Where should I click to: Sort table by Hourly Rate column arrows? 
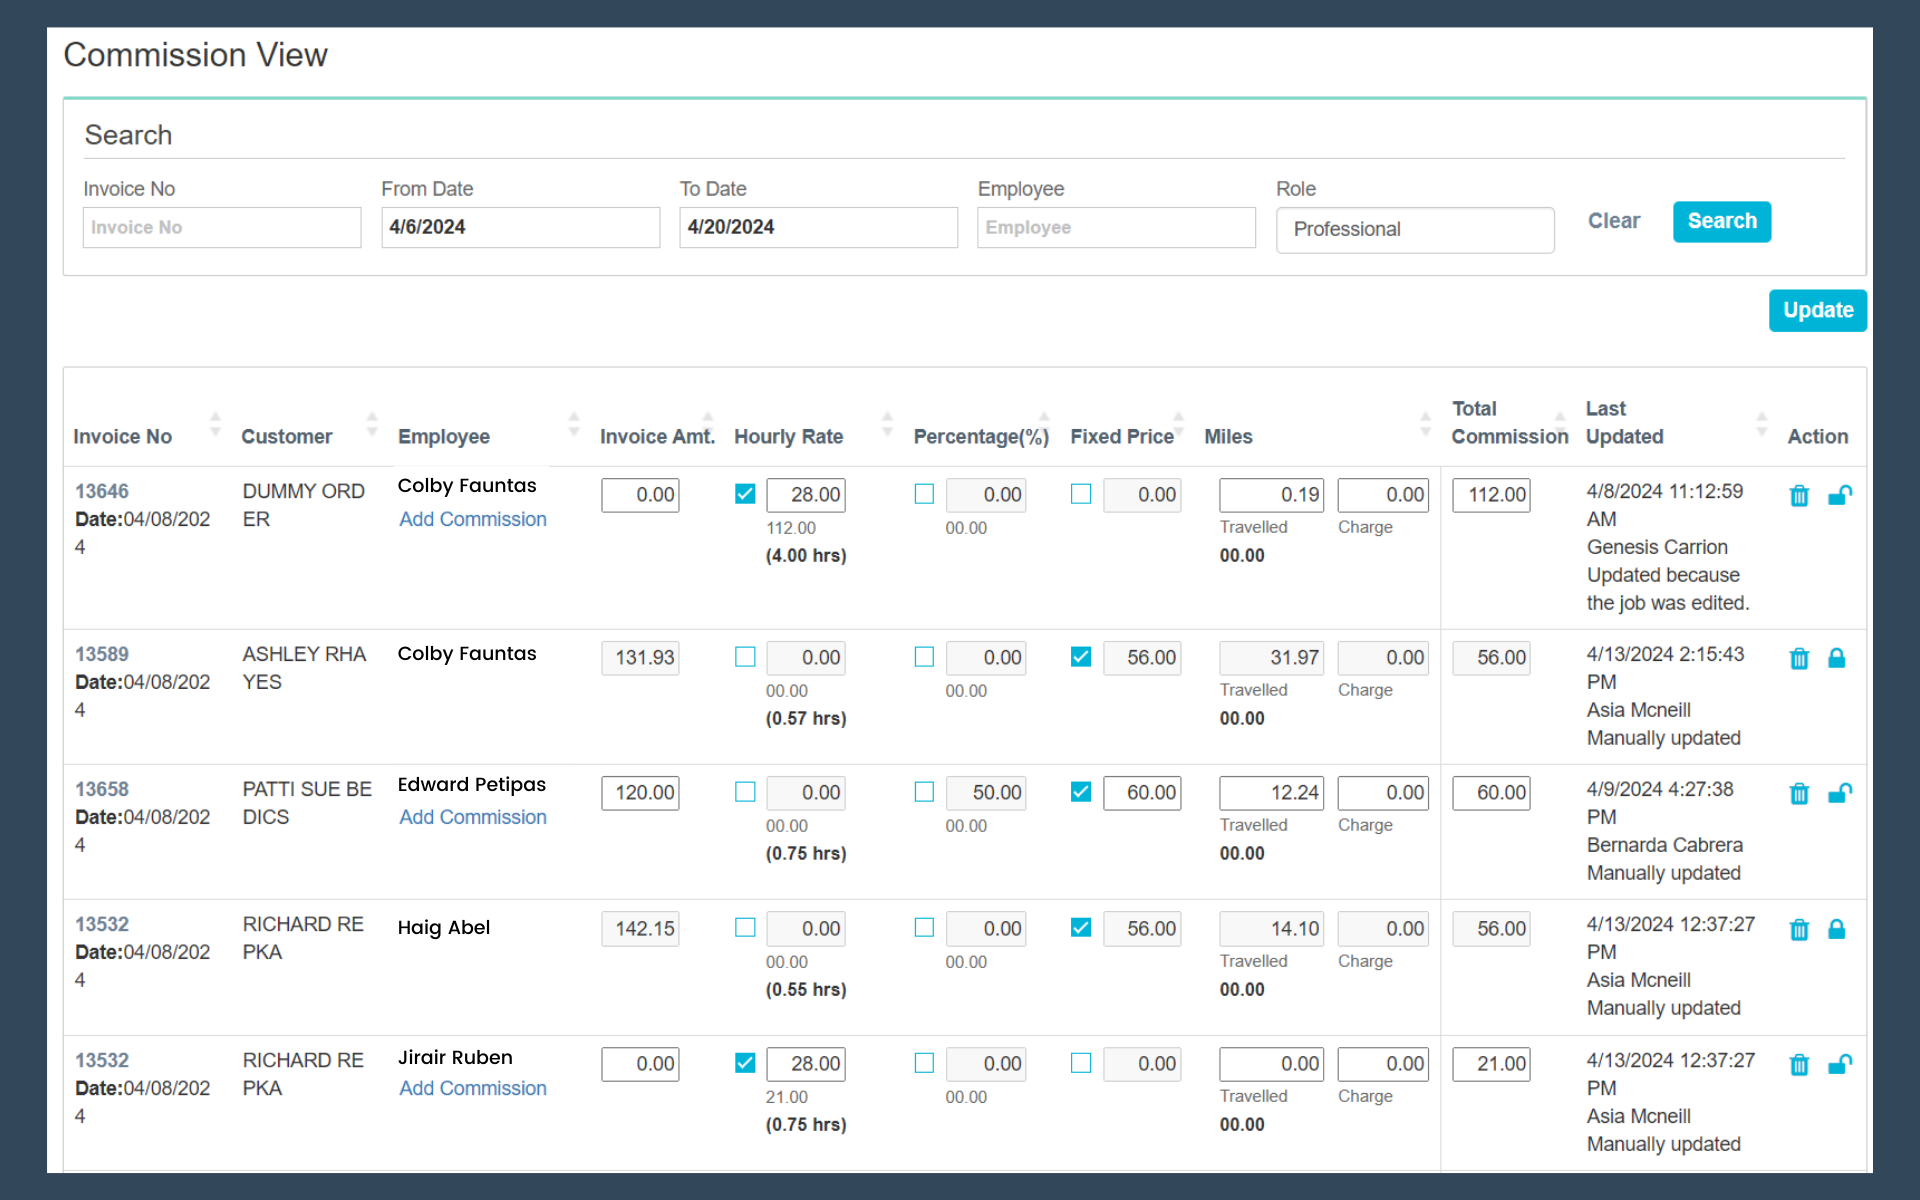point(887,424)
